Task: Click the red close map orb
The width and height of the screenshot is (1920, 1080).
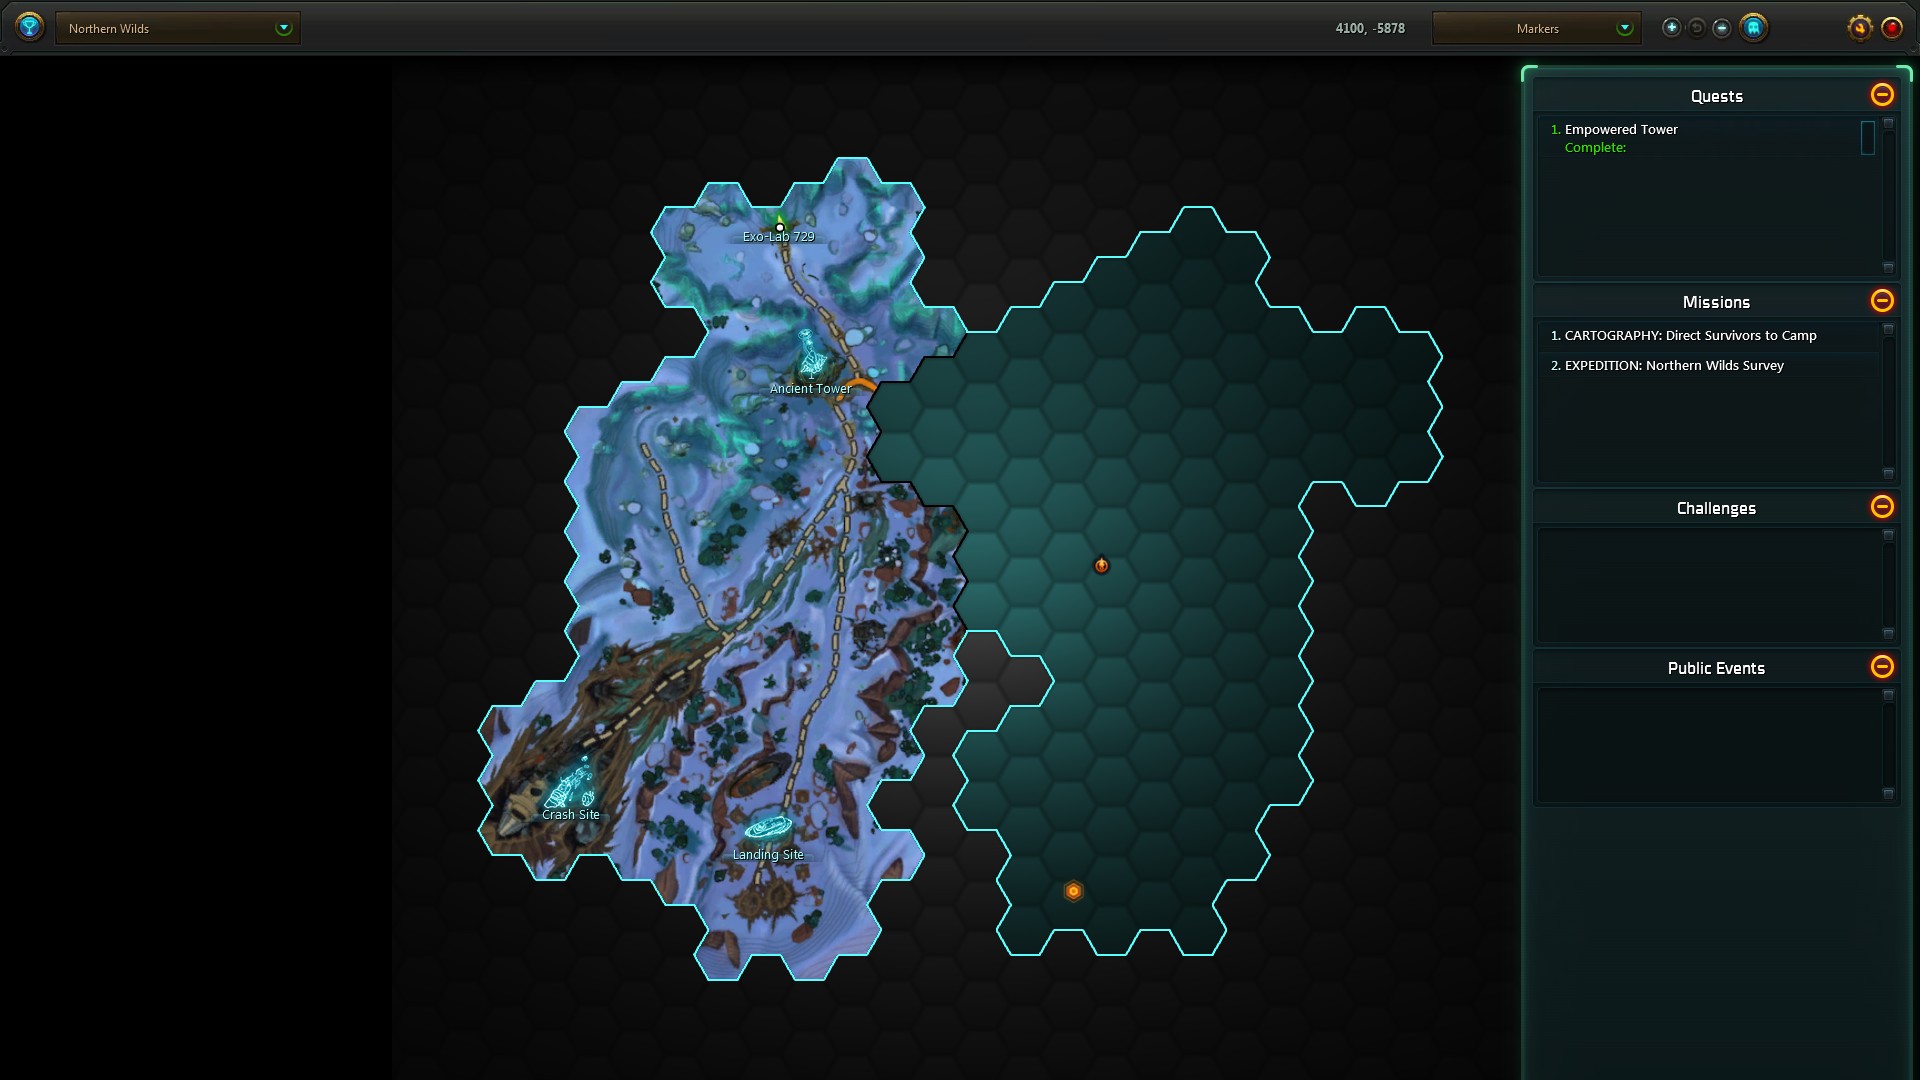Action: (x=1892, y=28)
